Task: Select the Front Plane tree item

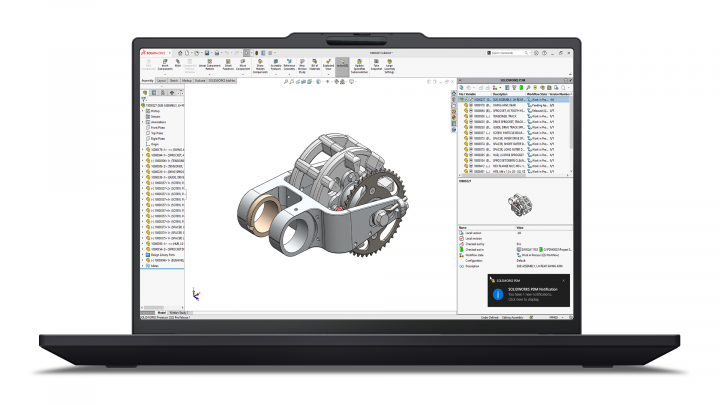Action: point(157,128)
